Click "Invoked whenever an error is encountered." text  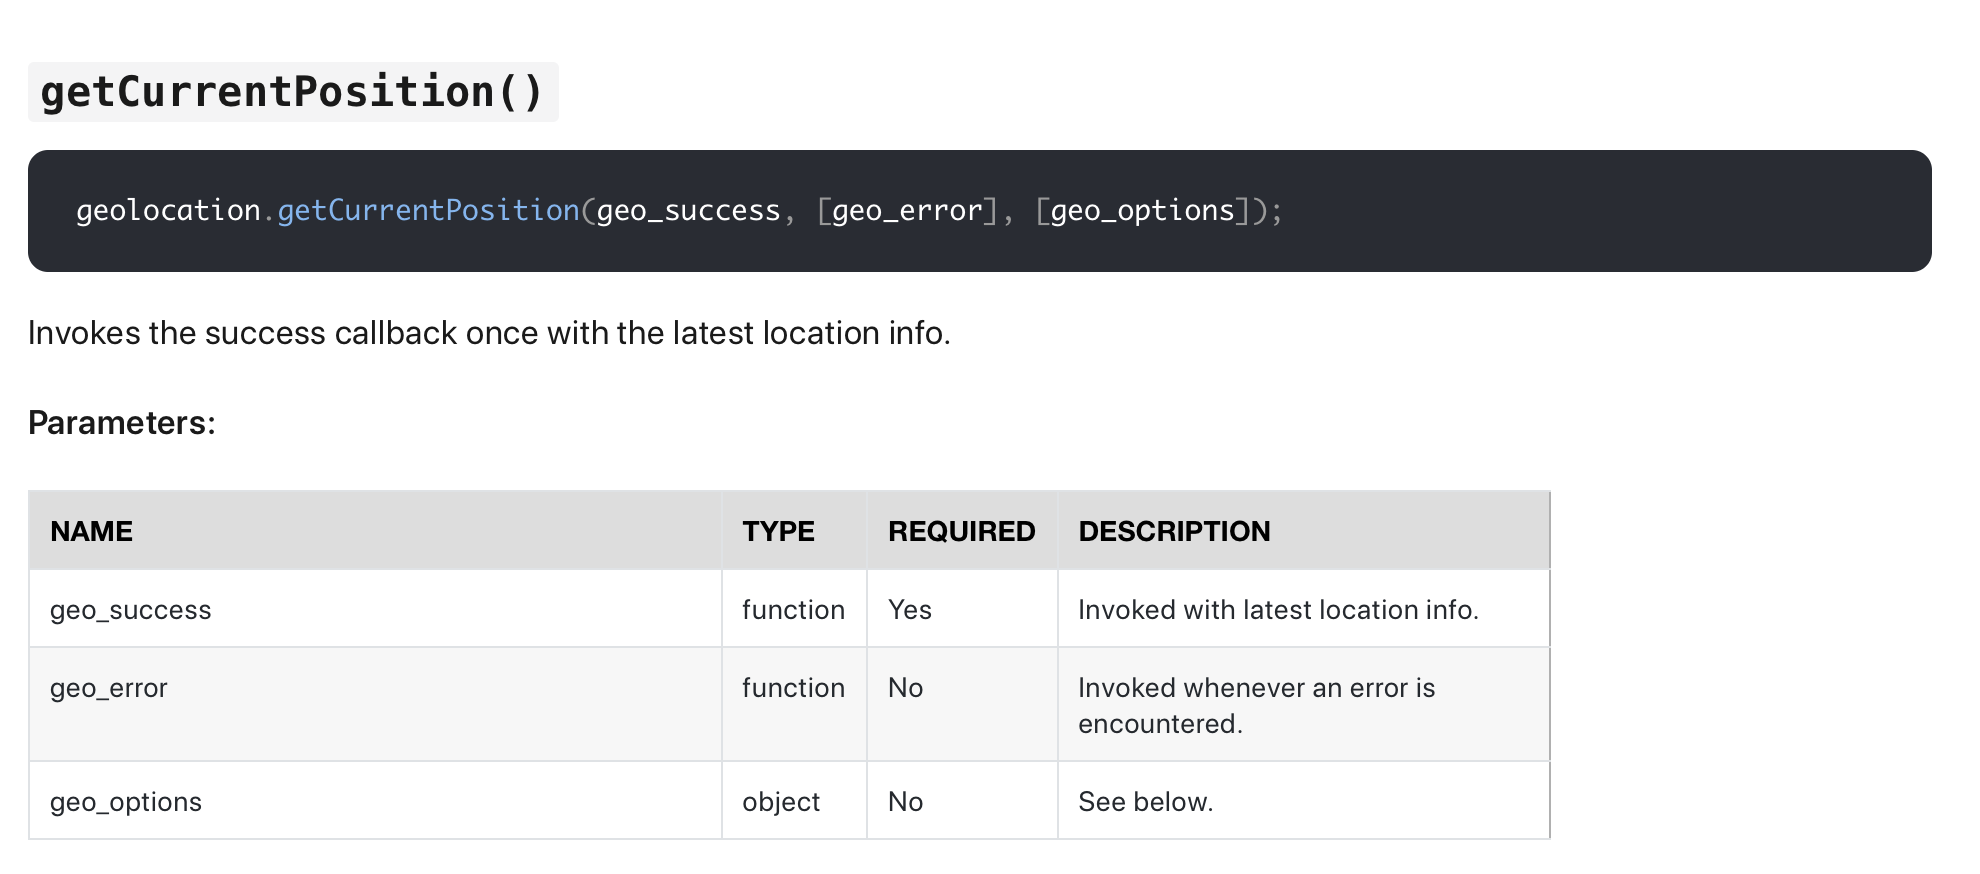(1256, 706)
